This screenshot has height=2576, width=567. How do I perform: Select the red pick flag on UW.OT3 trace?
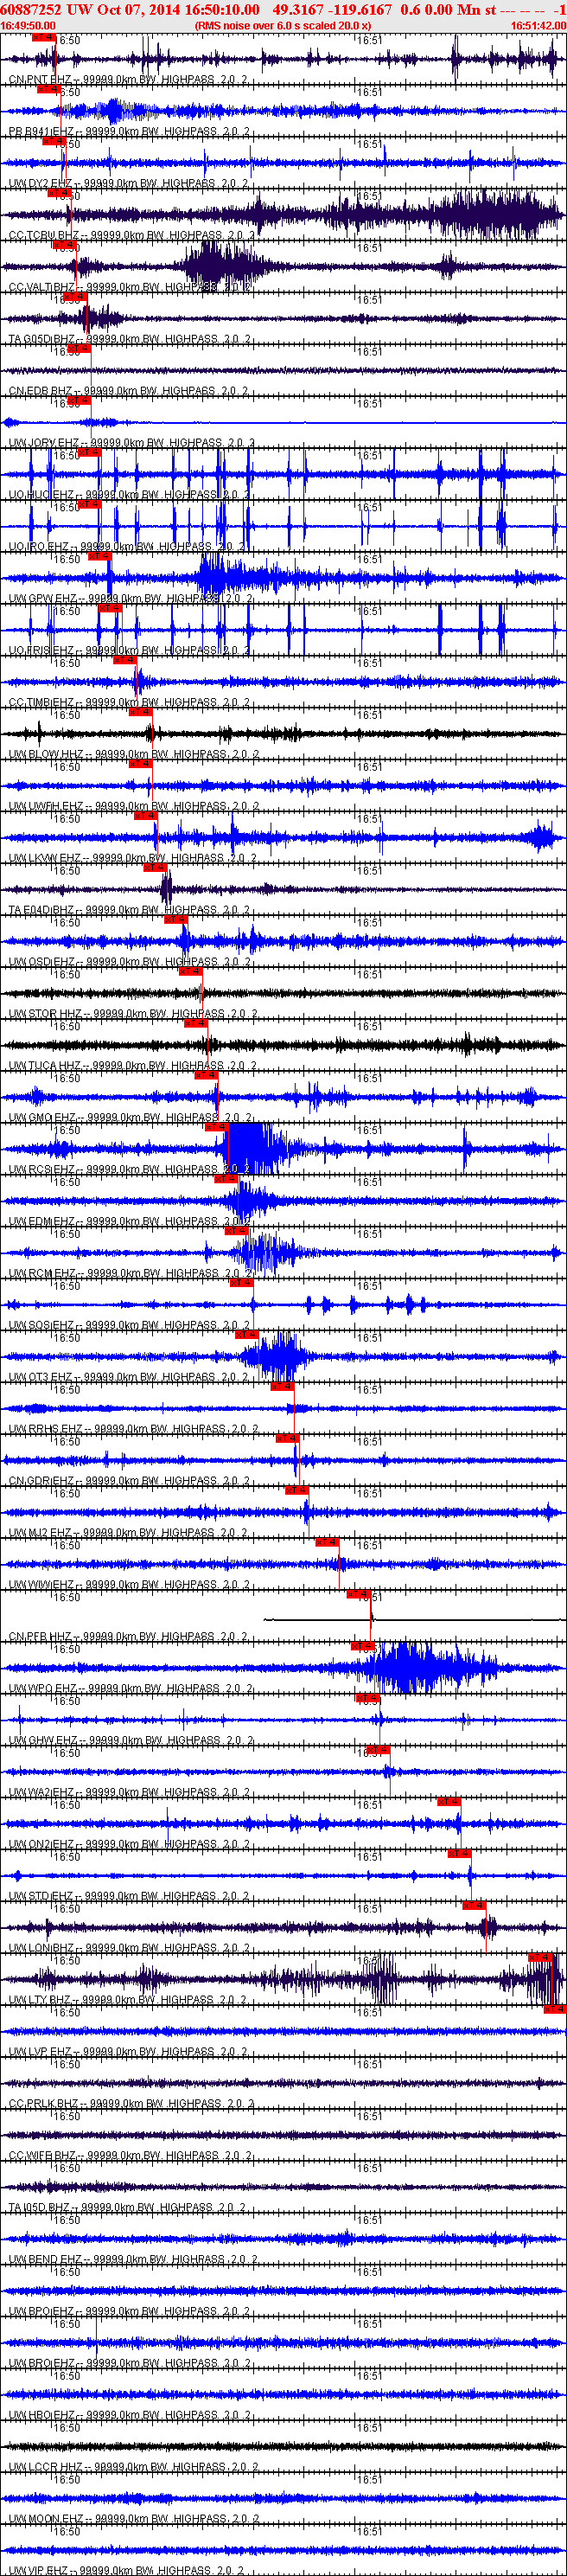(246, 1334)
